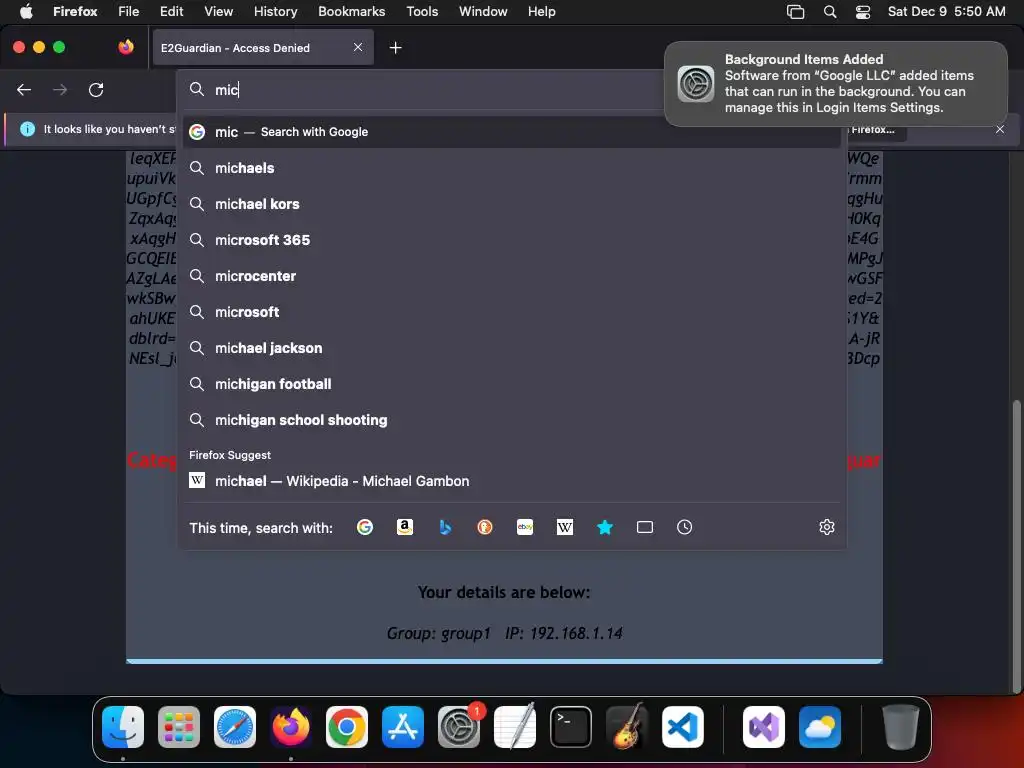Search bookmarks via star icon
1024x768 pixels.
point(605,527)
